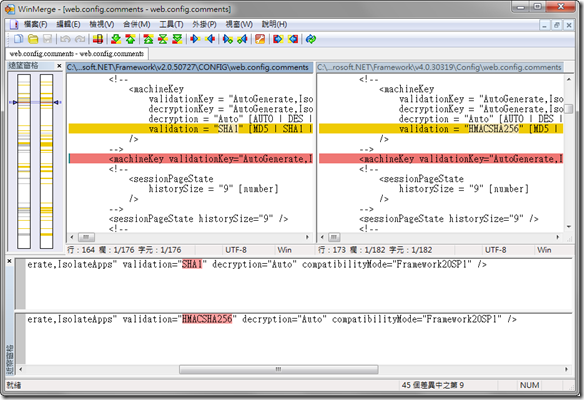Select the Current Difference icon
This screenshot has width=584, height=400.
click(163, 39)
